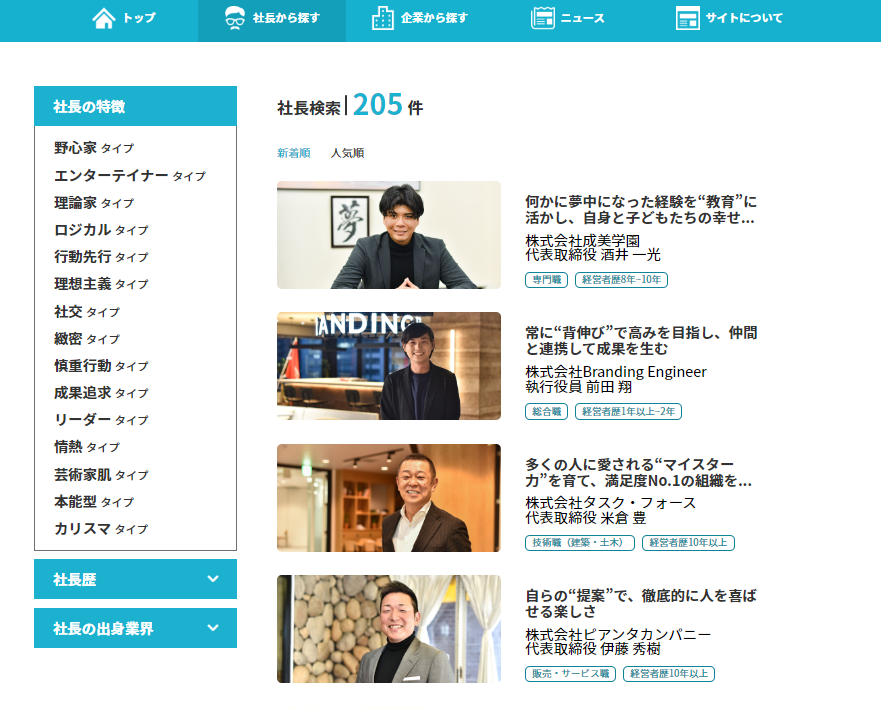Click the house icon for トップ
This screenshot has width=881, height=710.
[x=104, y=18]
